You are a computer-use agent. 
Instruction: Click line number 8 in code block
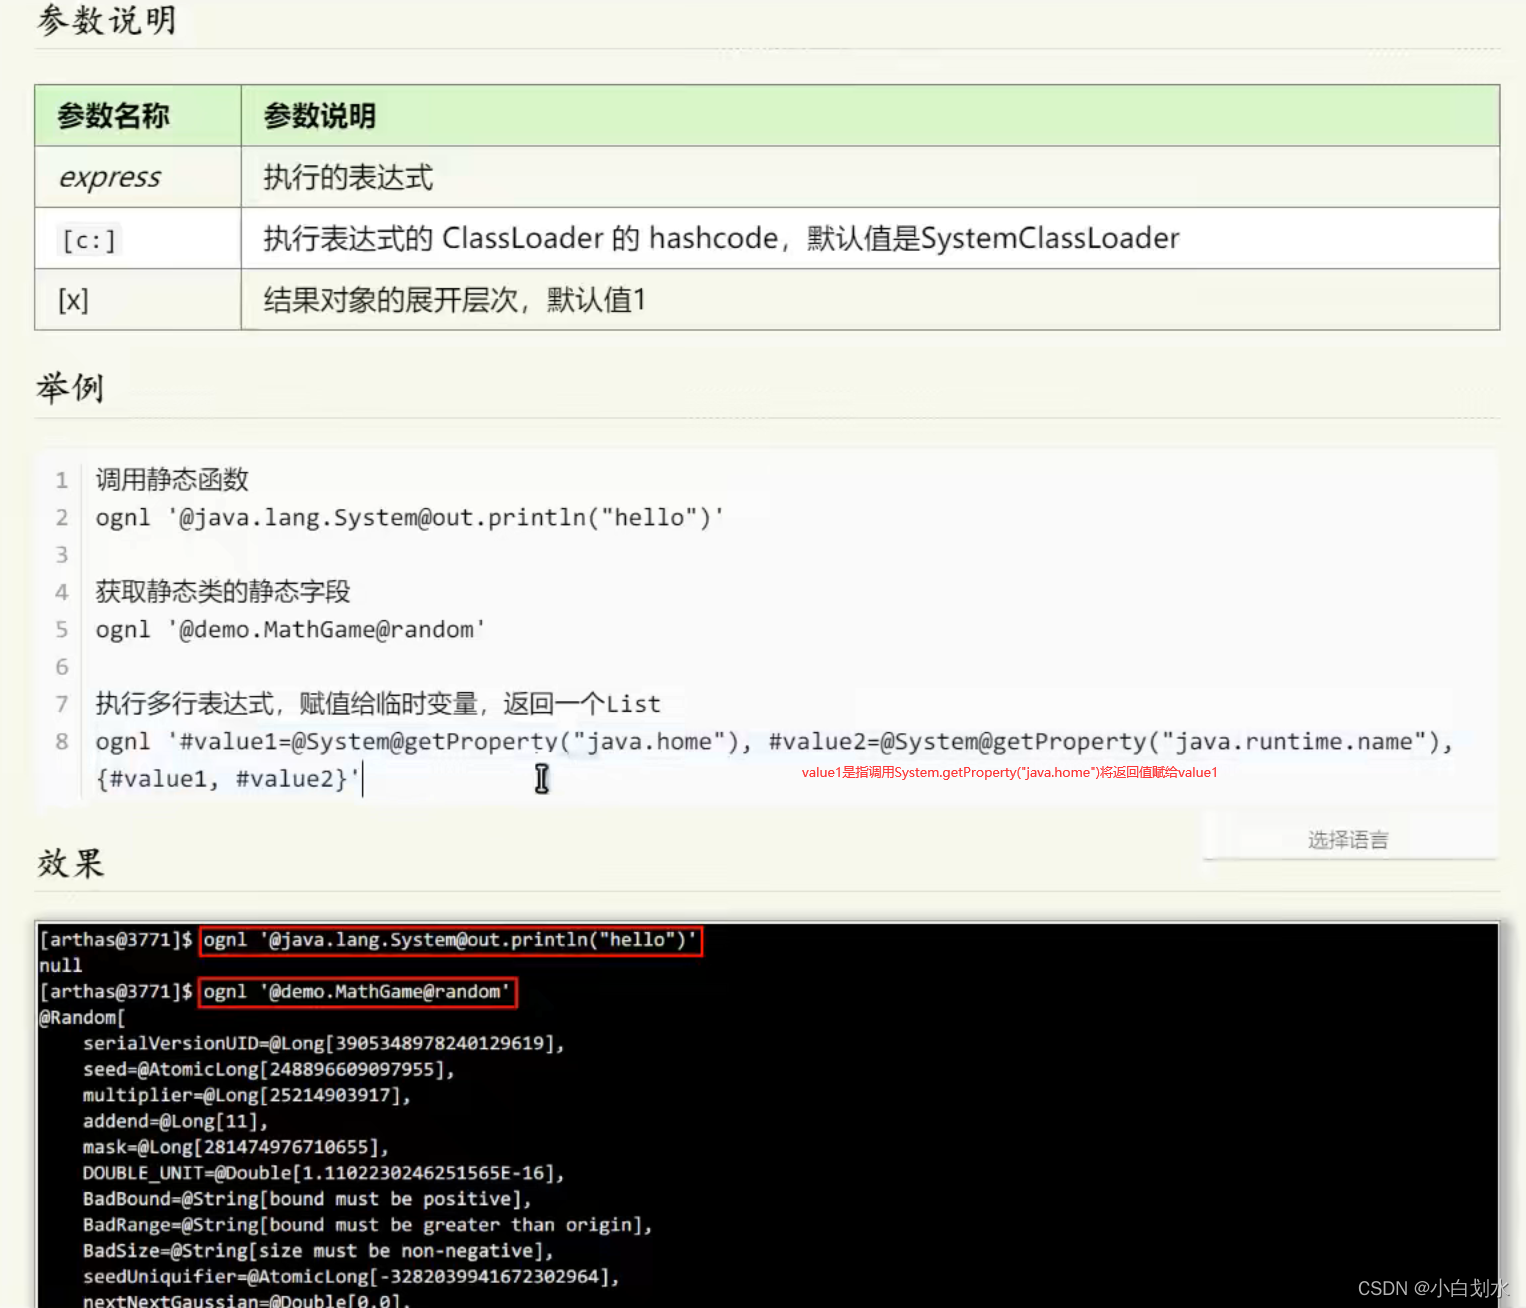tap(62, 742)
